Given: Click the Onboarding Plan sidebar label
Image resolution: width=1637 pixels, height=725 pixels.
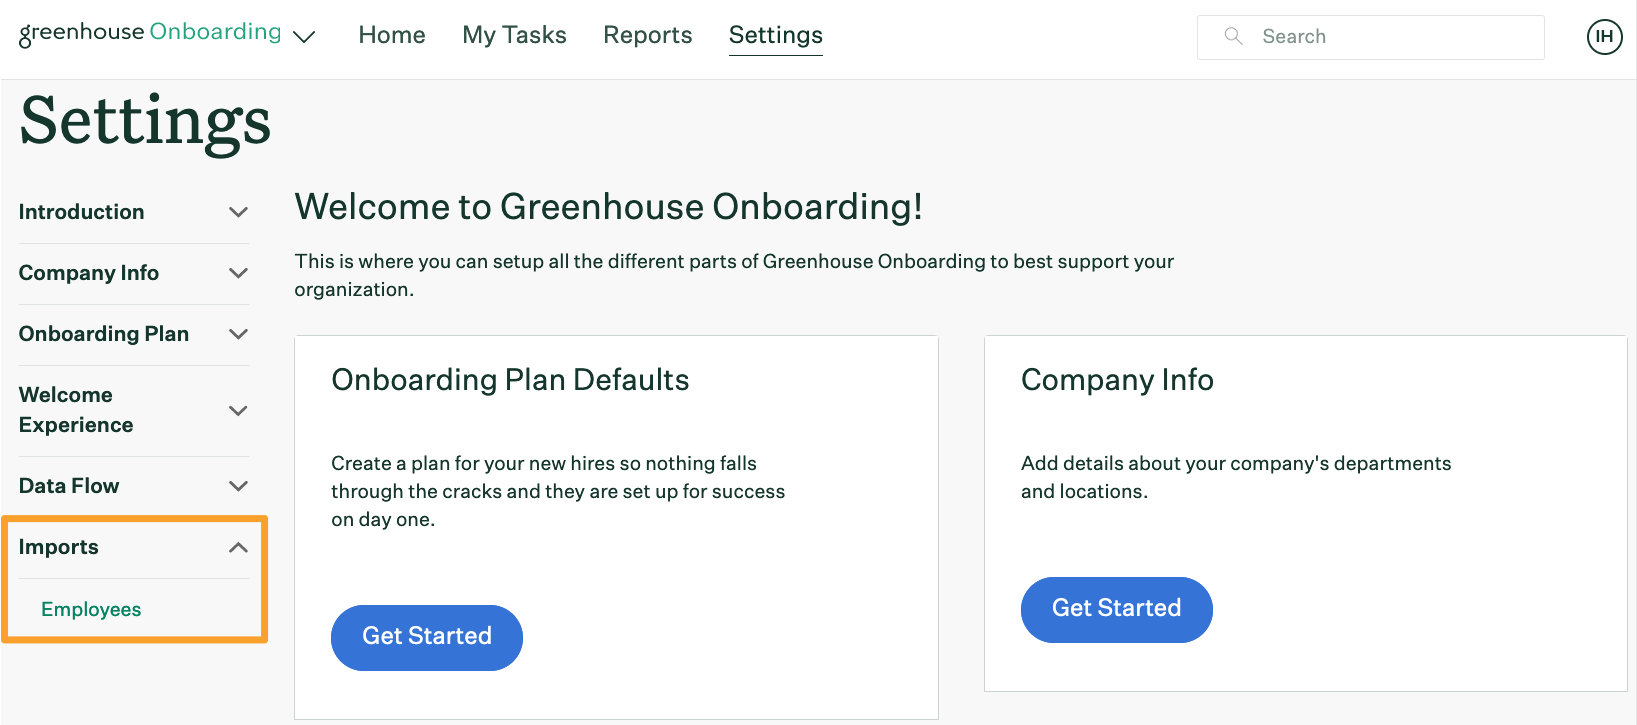Looking at the screenshot, I should click(104, 334).
